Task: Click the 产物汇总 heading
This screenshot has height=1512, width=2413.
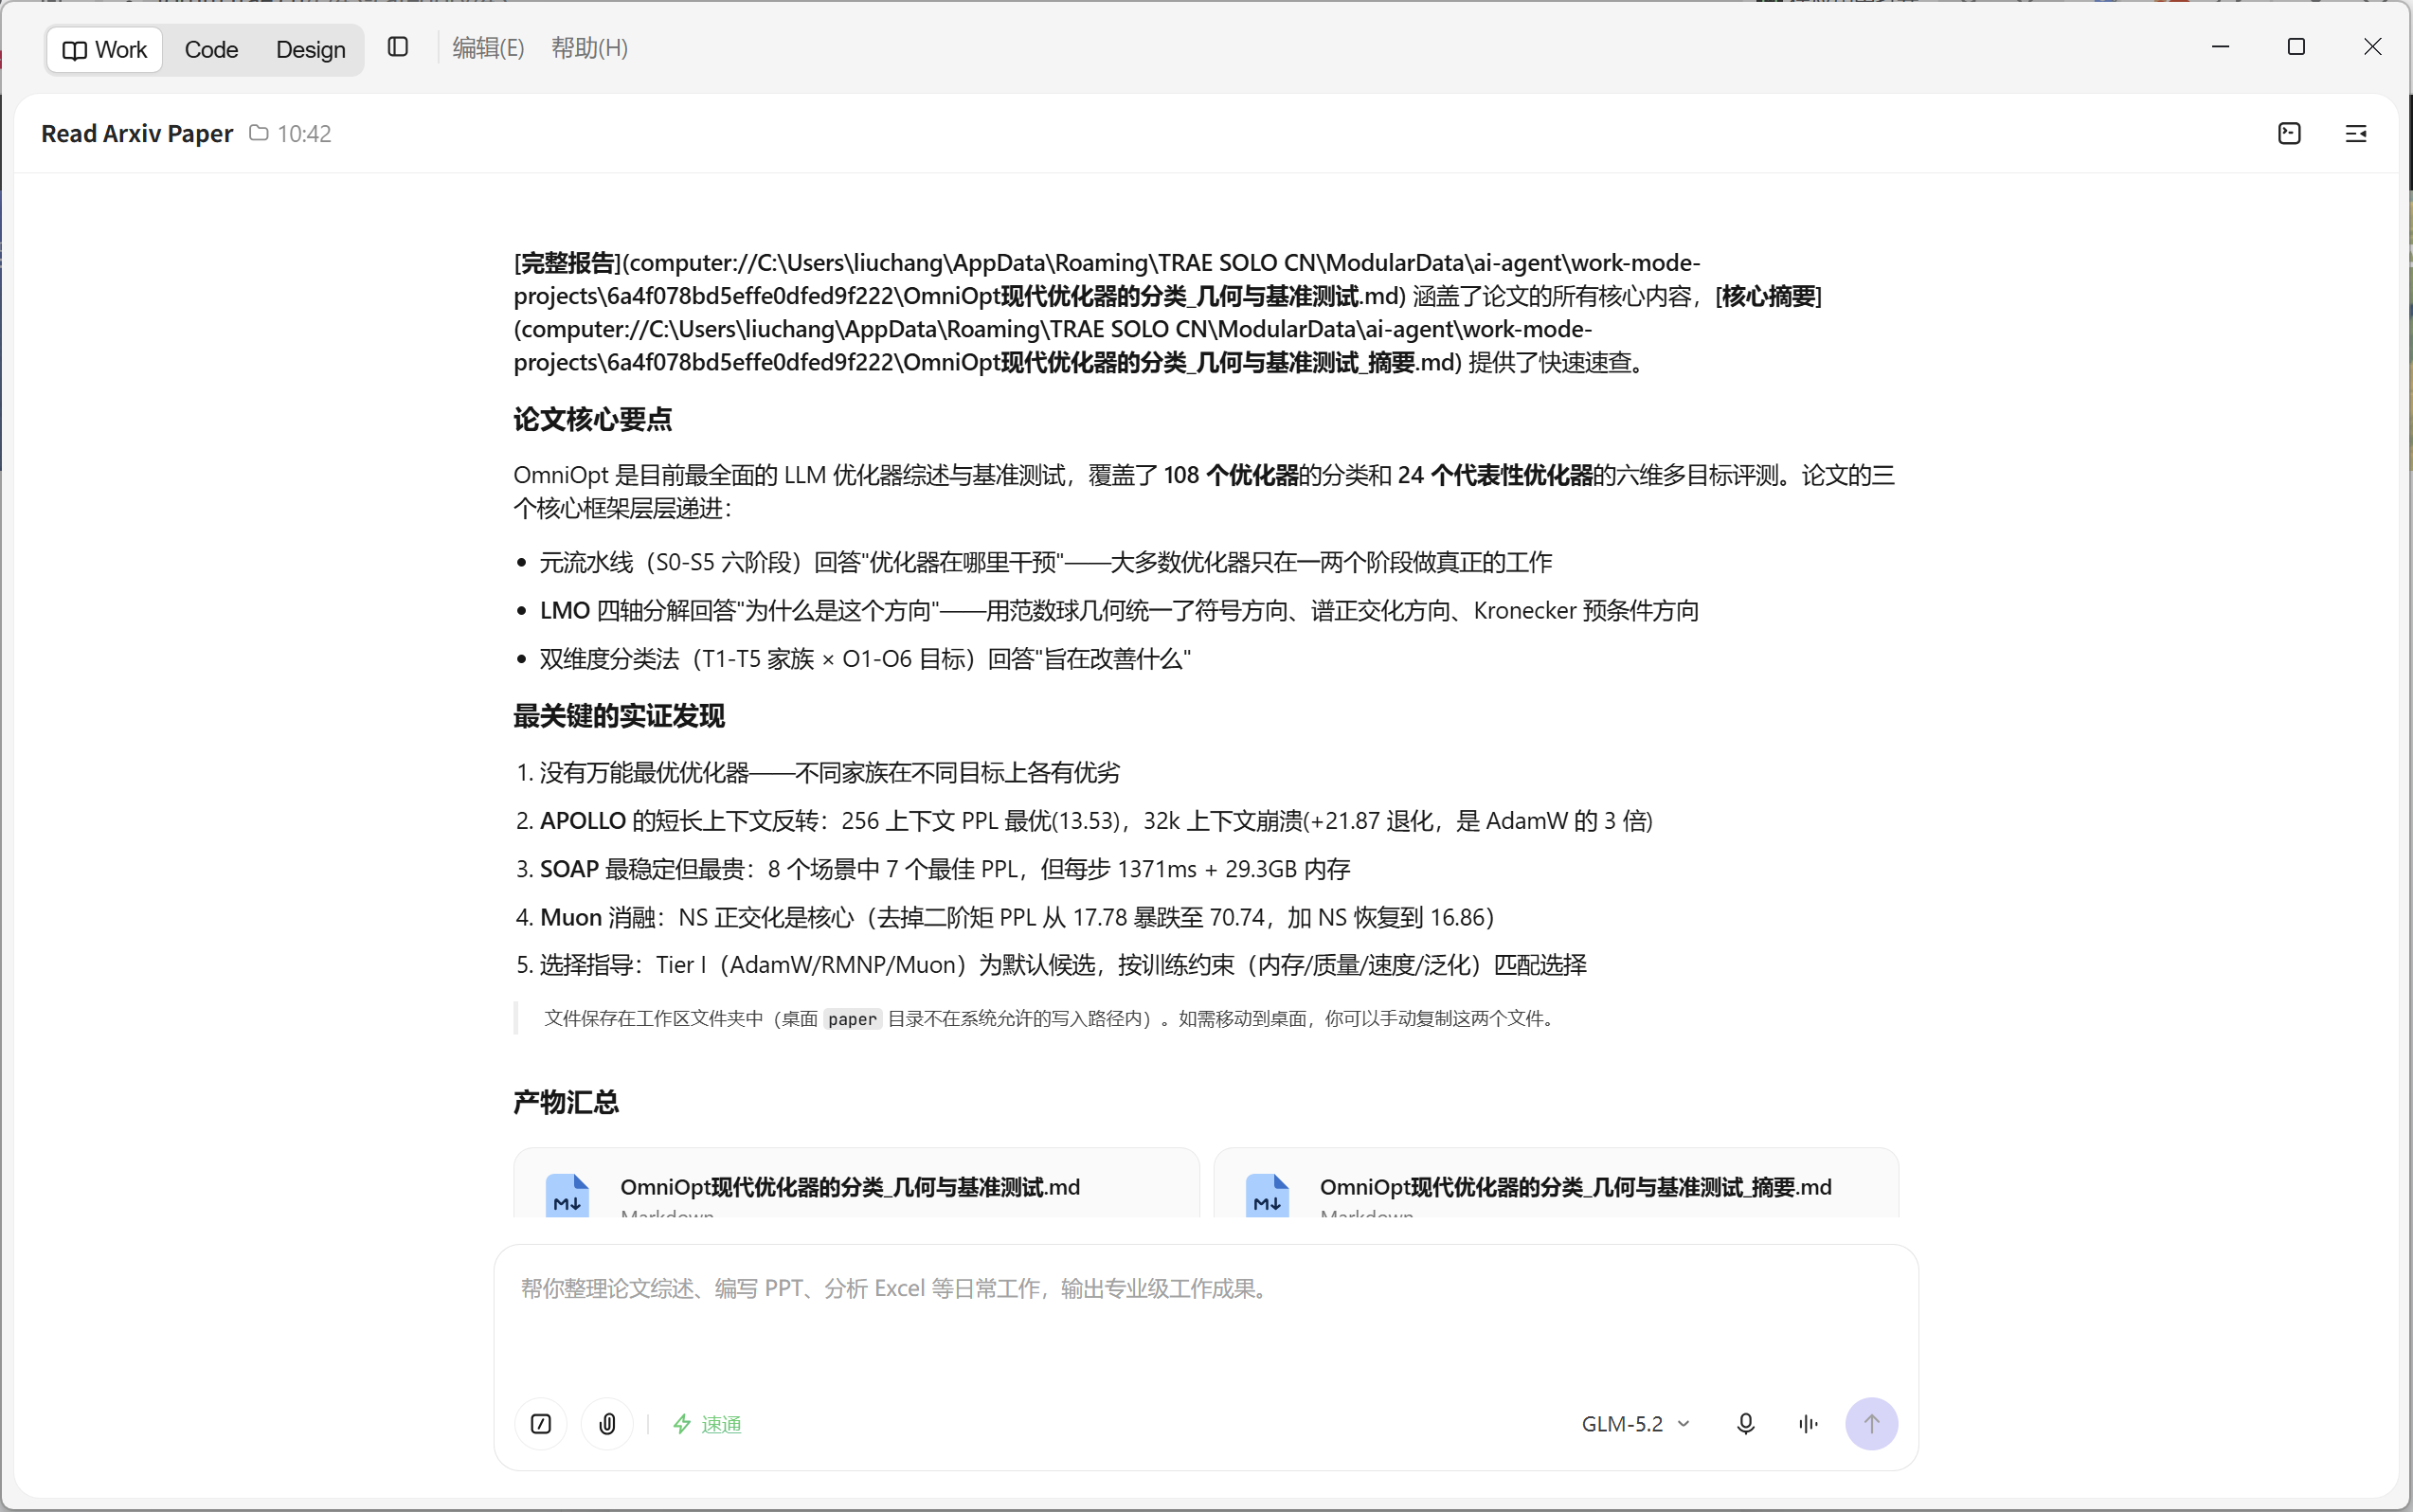Action: [x=566, y=1102]
